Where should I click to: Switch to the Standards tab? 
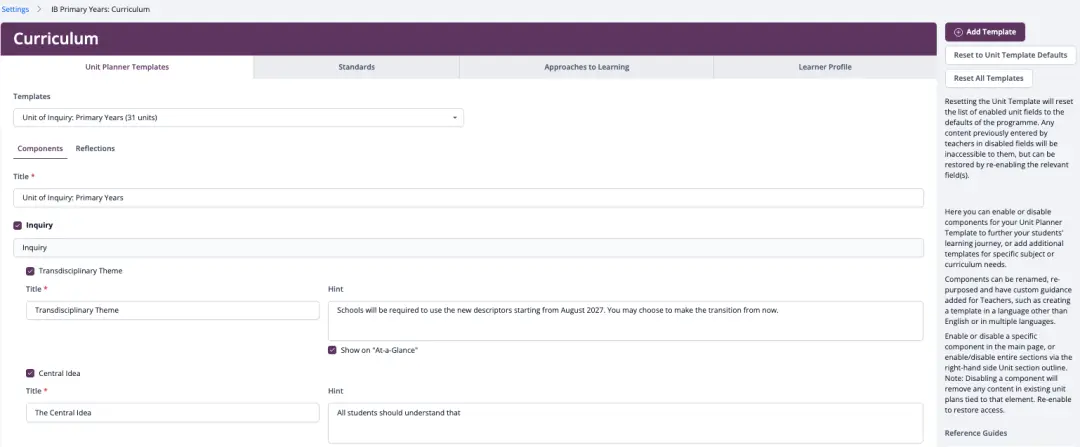[356, 67]
